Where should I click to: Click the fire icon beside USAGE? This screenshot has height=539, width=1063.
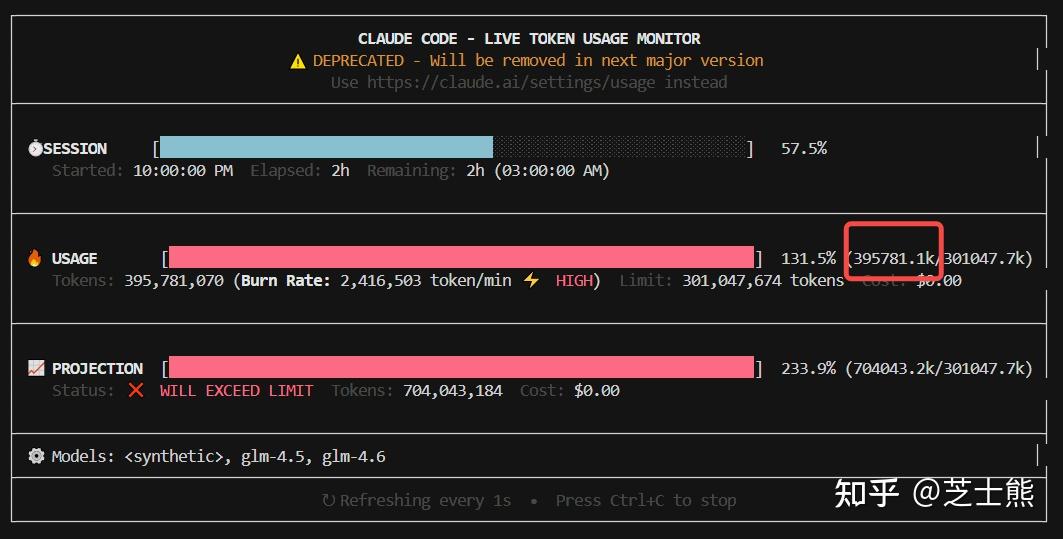[x=35, y=259]
